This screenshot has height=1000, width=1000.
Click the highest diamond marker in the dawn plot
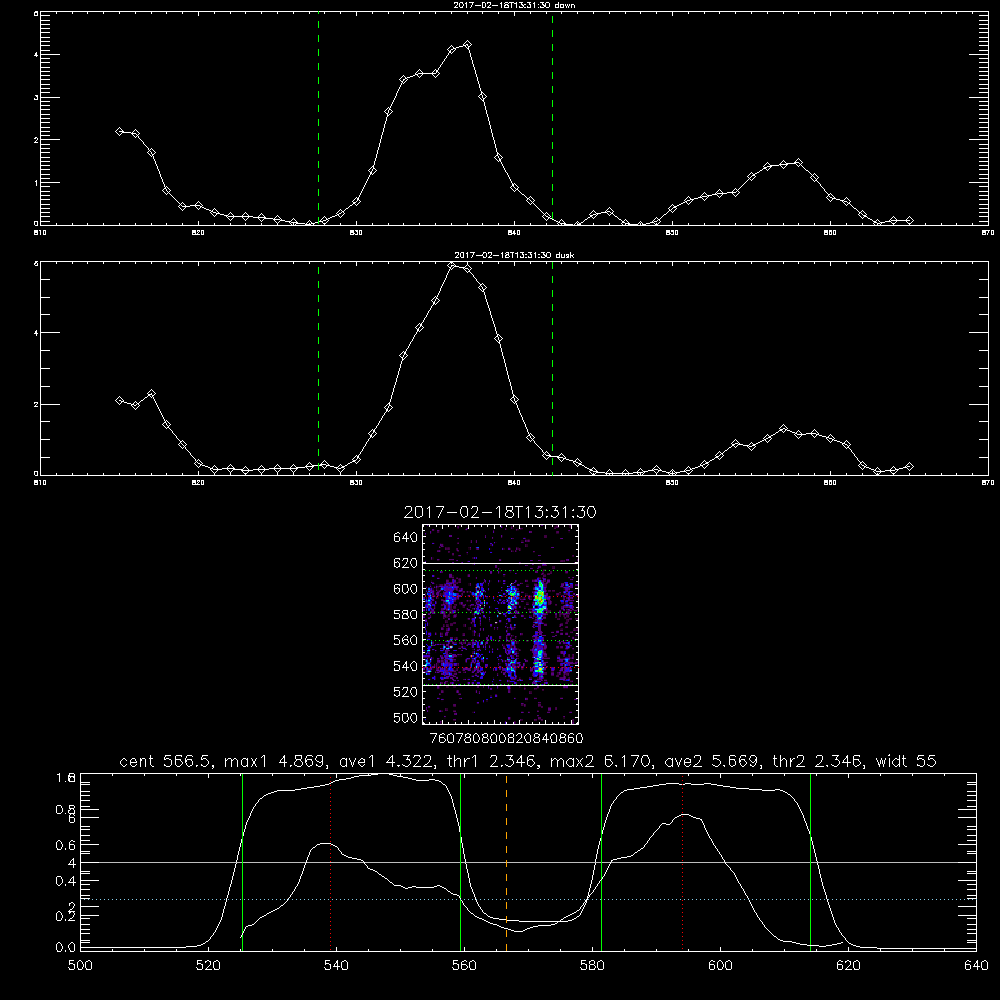(467, 45)
